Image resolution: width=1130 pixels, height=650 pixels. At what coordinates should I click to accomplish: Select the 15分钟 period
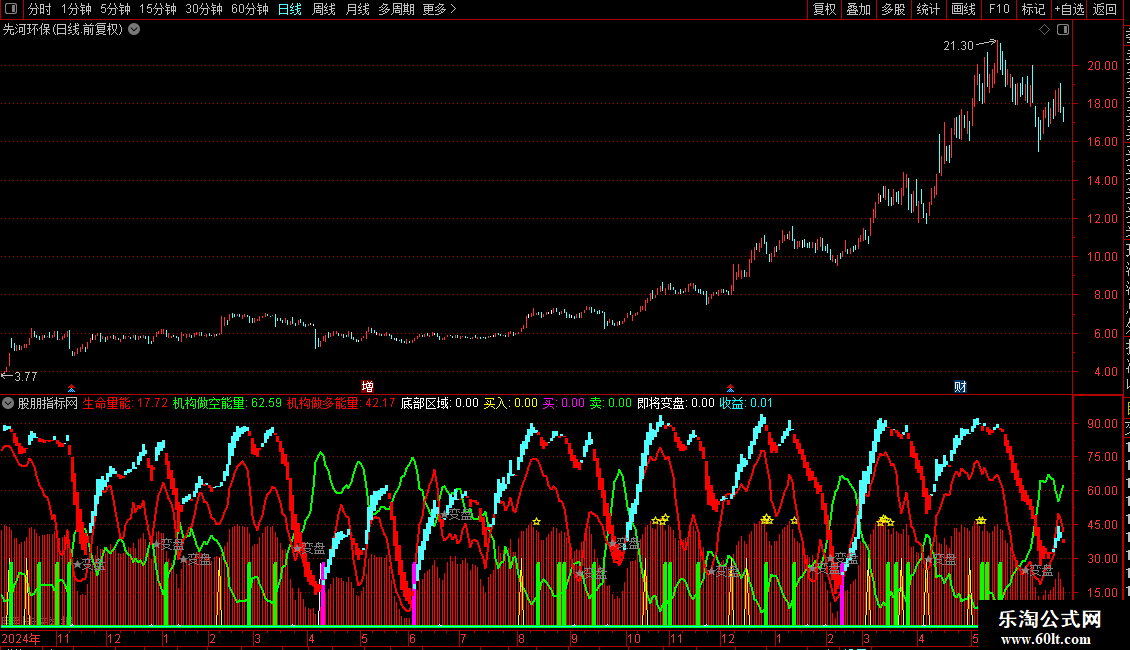(157, 9)
